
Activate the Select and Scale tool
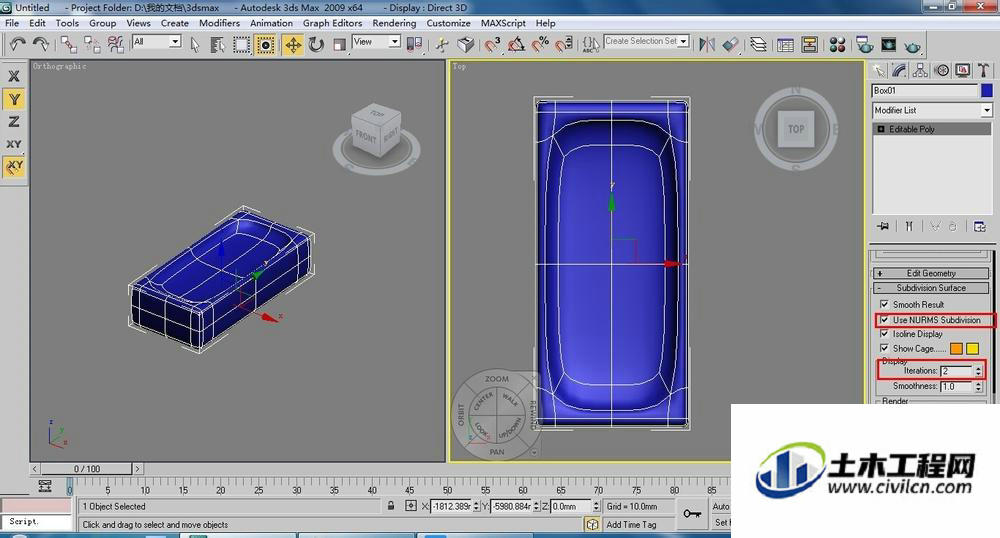(340, 45)
